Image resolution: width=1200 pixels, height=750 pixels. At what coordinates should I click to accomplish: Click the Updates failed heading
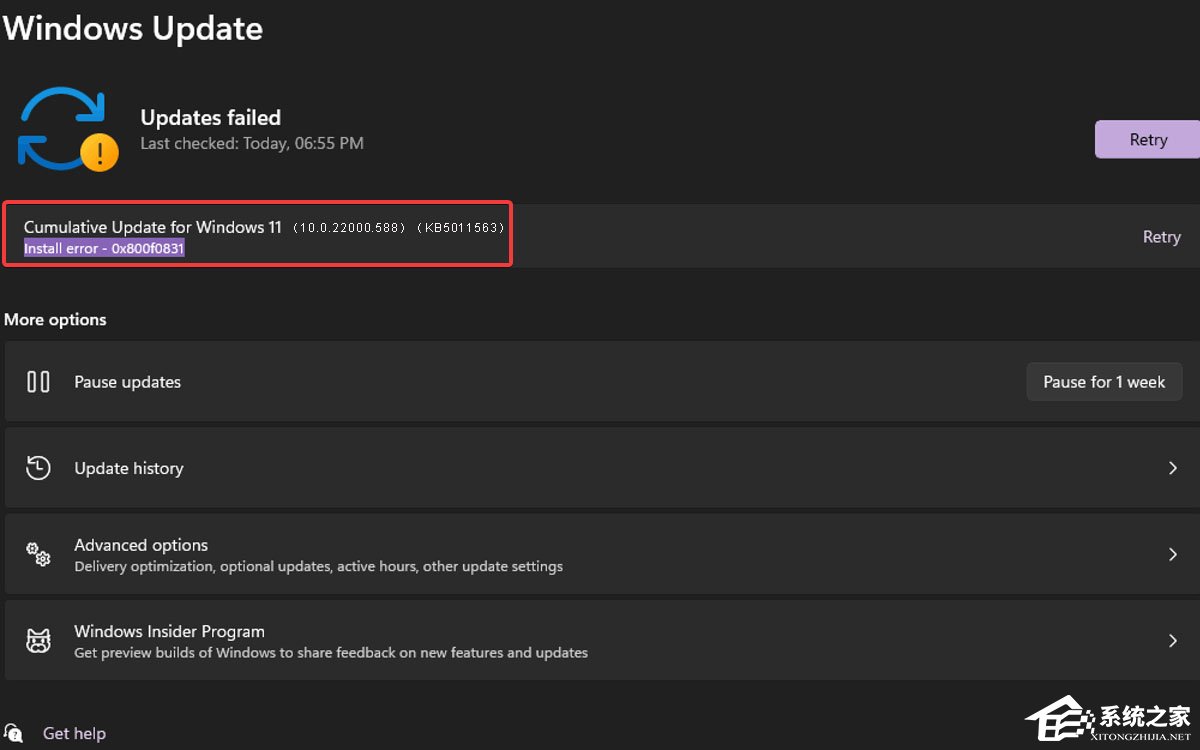[x=210, y=118]
